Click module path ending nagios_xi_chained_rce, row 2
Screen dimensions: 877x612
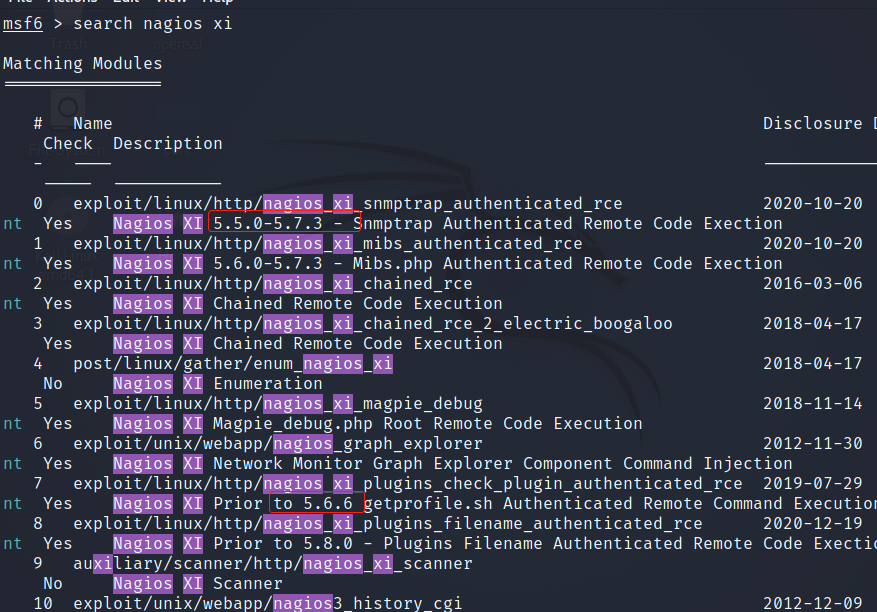[x=273, y=284]
